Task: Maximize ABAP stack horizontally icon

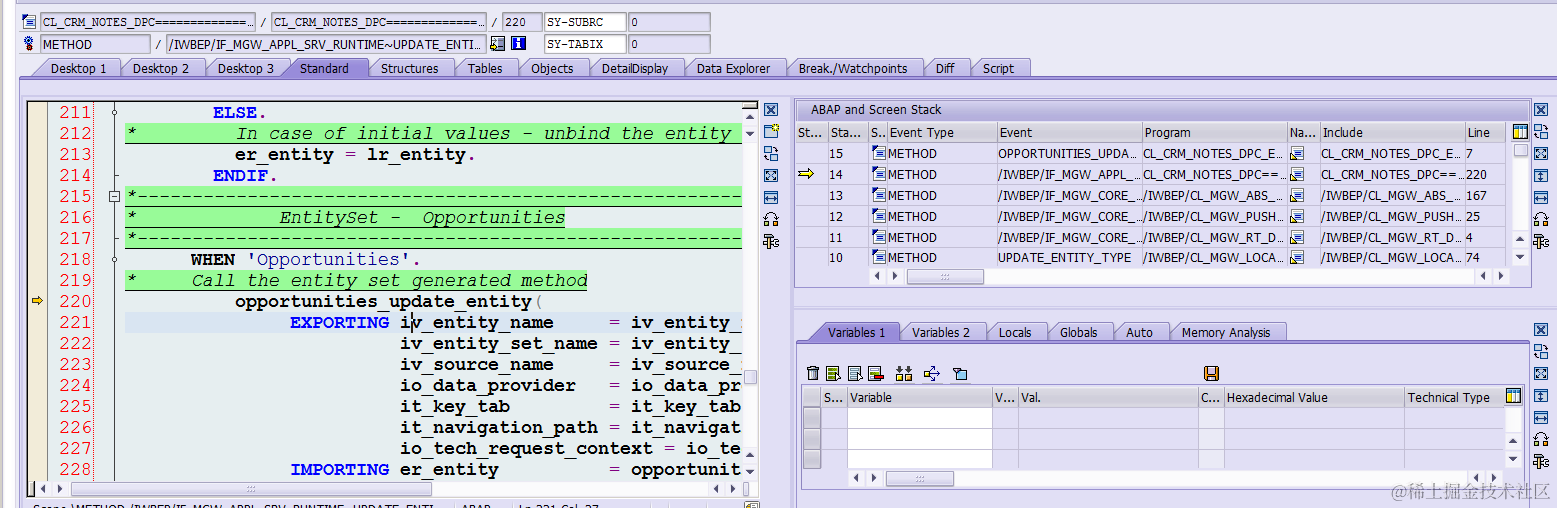Action: click(1541, 197)
